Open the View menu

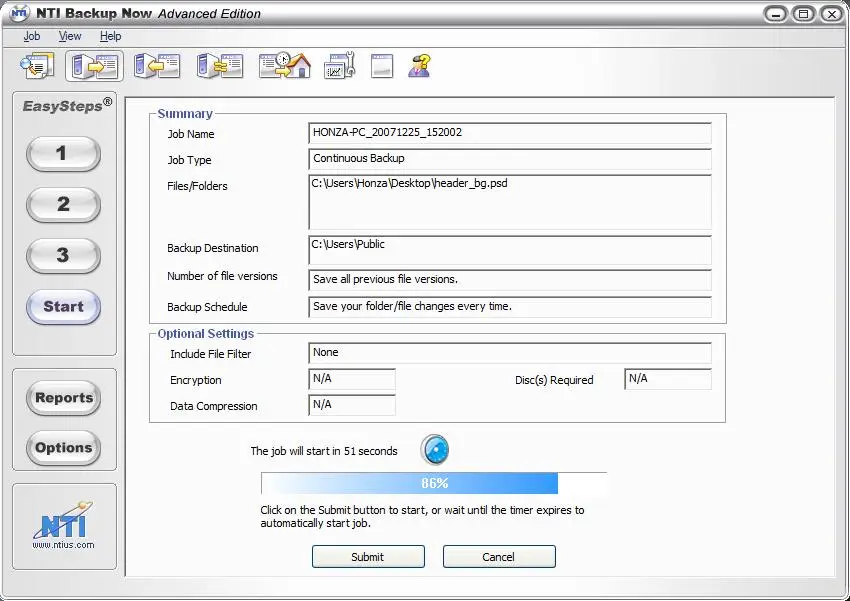[x=70, y=36]
